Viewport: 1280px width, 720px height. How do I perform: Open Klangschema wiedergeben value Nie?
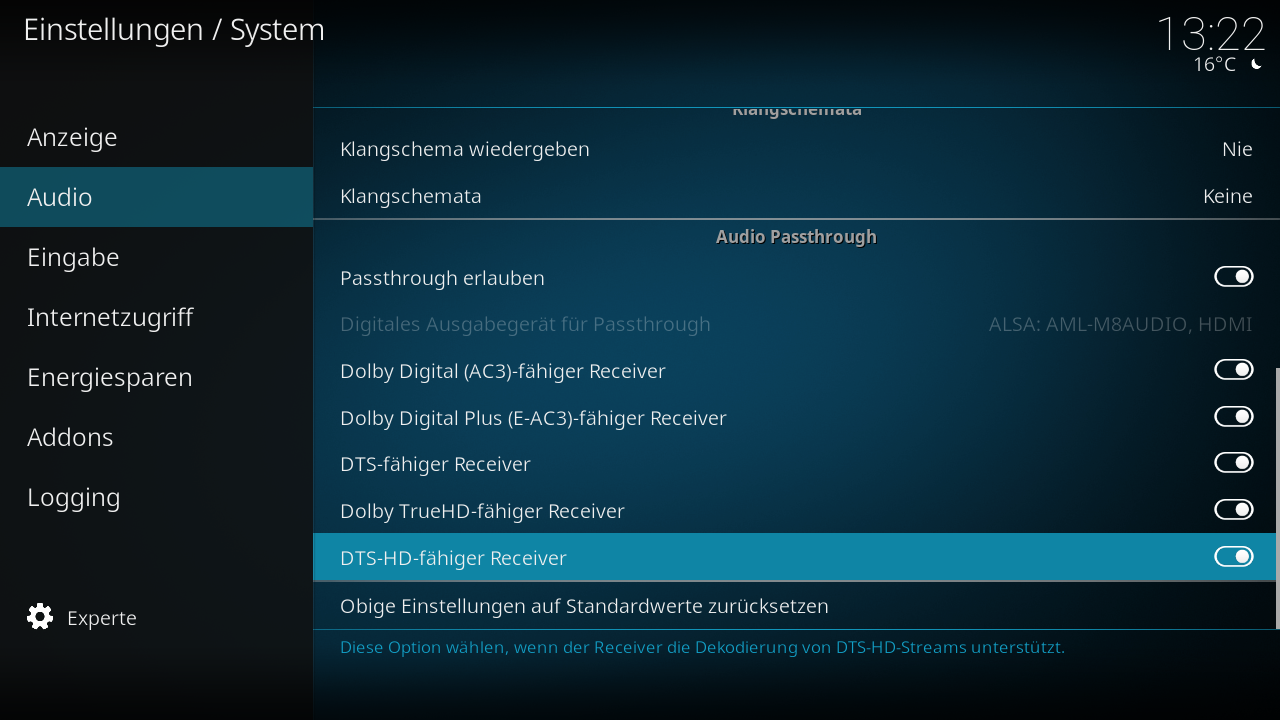tap(795, 149)
